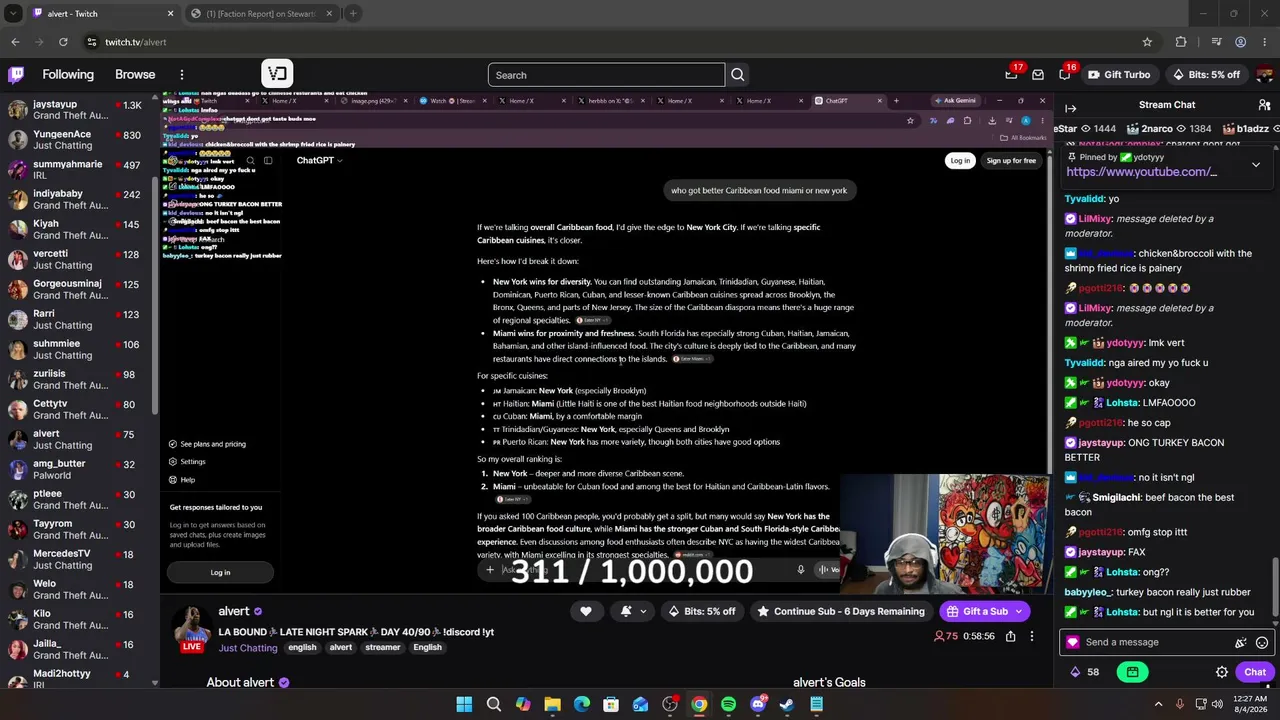Open the Twitch inbox envelope icon
Screen dimensions: 1280x720
tap(1038, 75)
